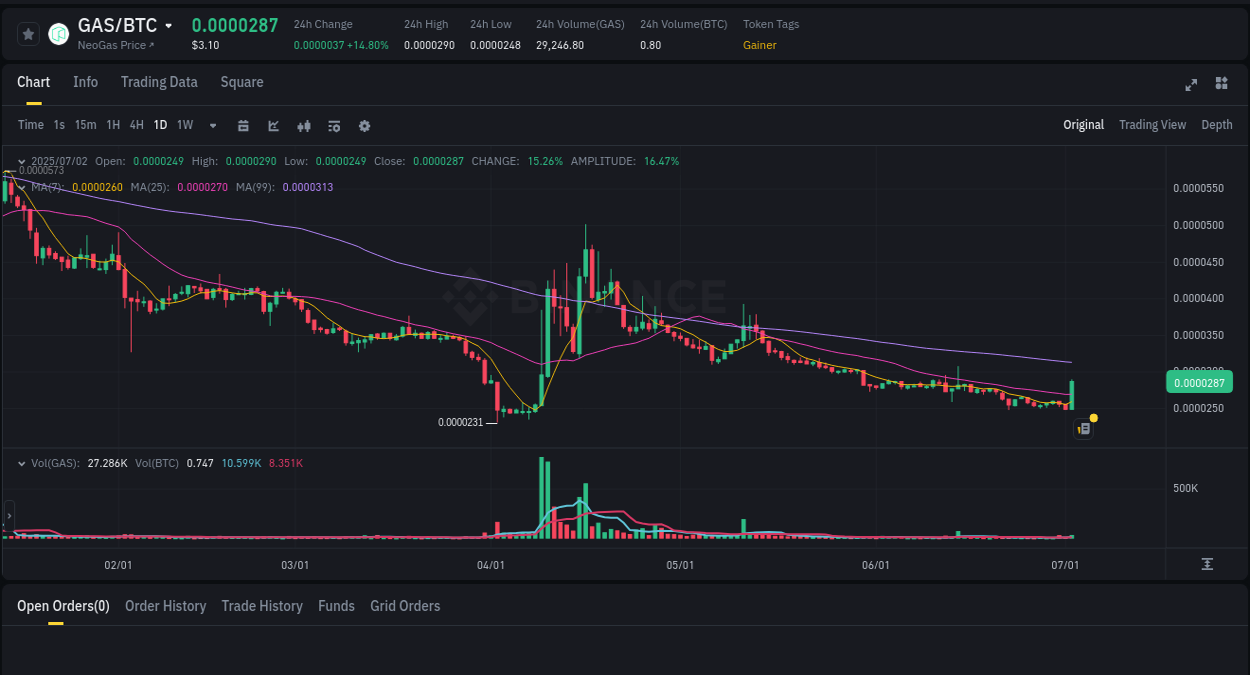Expand chart to fullscreen with arrows icon
Screen dimensions: 1250x675
(x=1191, y=85)
